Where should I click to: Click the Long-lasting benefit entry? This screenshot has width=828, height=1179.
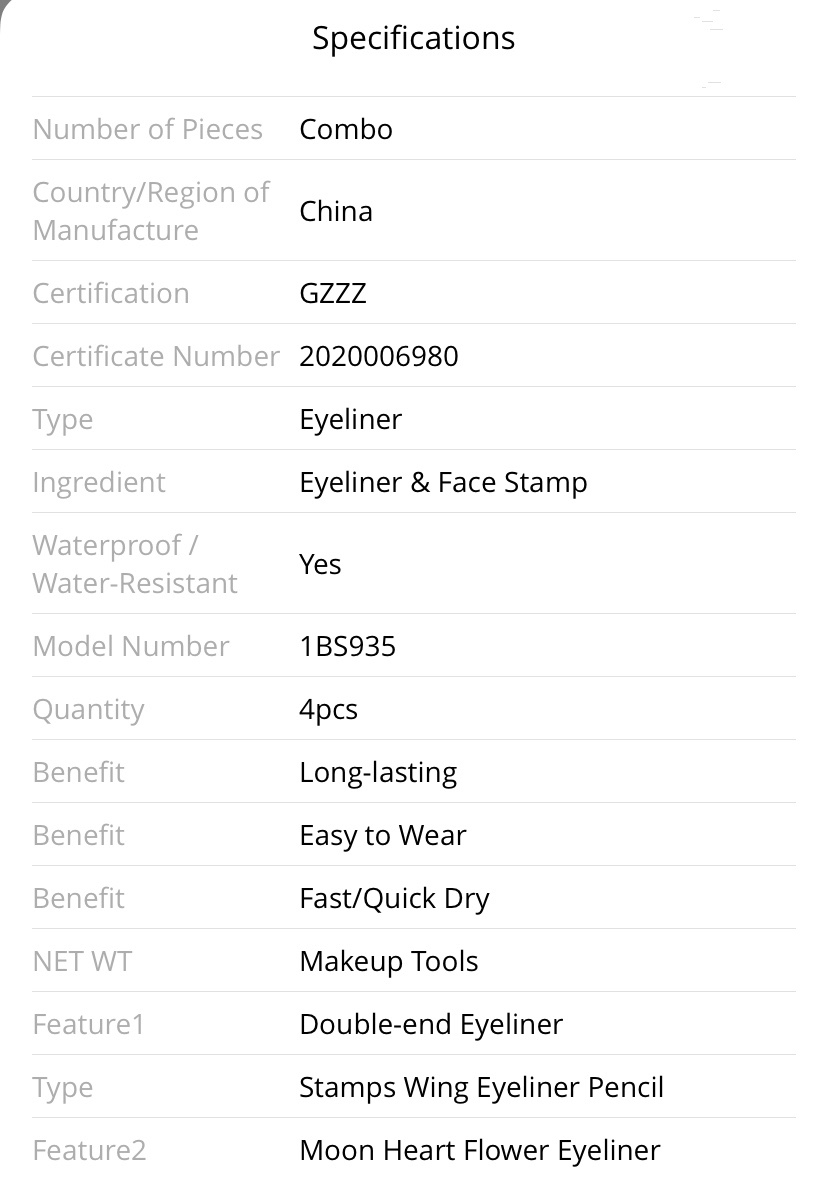pos(378,773)
